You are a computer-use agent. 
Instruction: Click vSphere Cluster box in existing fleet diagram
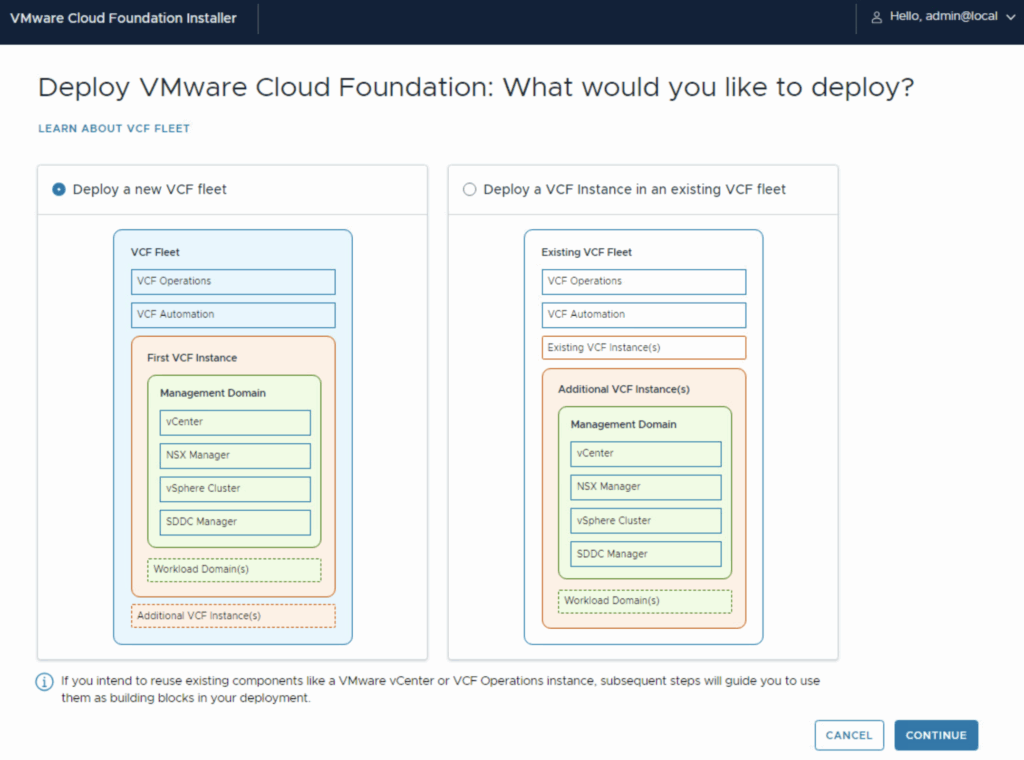click(646, 521)
